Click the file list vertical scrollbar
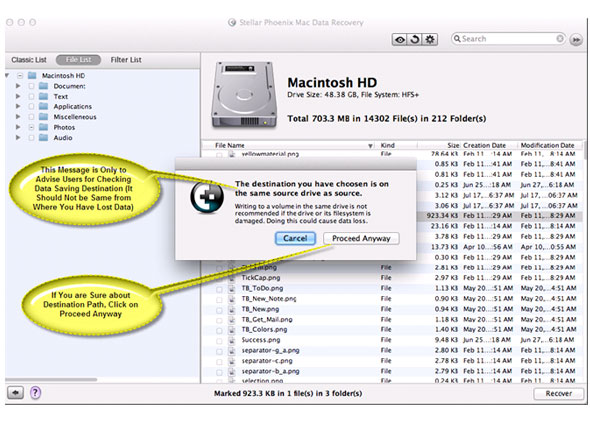The image size is (590, 421). click(585, 150)
